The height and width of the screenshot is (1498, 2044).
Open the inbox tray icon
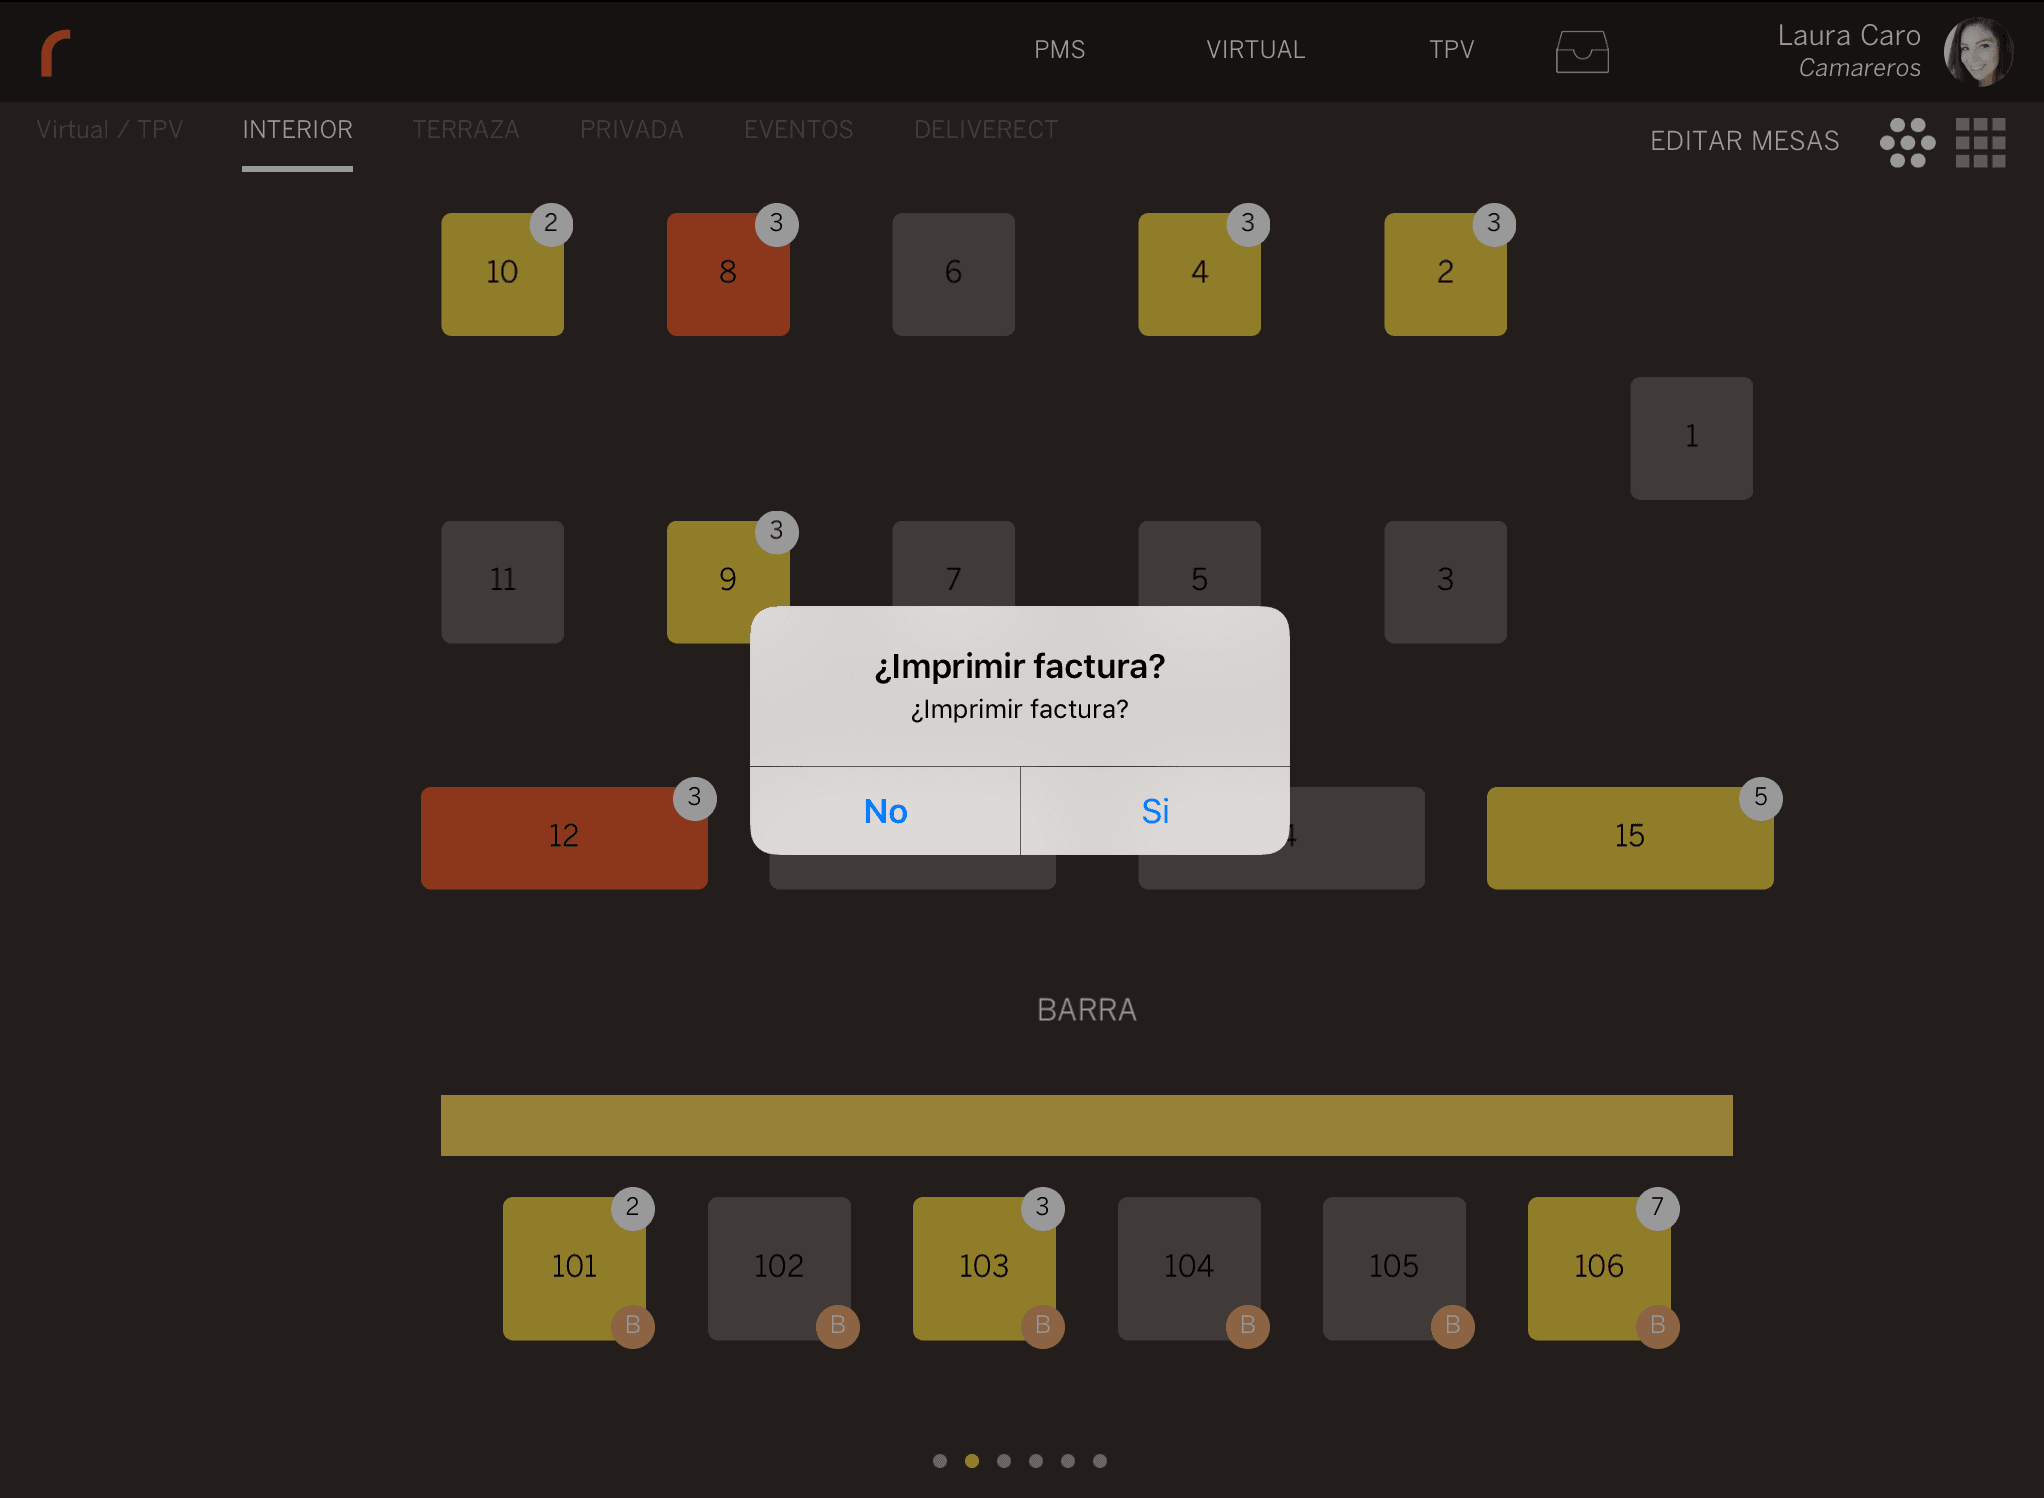pos(1582,51)
